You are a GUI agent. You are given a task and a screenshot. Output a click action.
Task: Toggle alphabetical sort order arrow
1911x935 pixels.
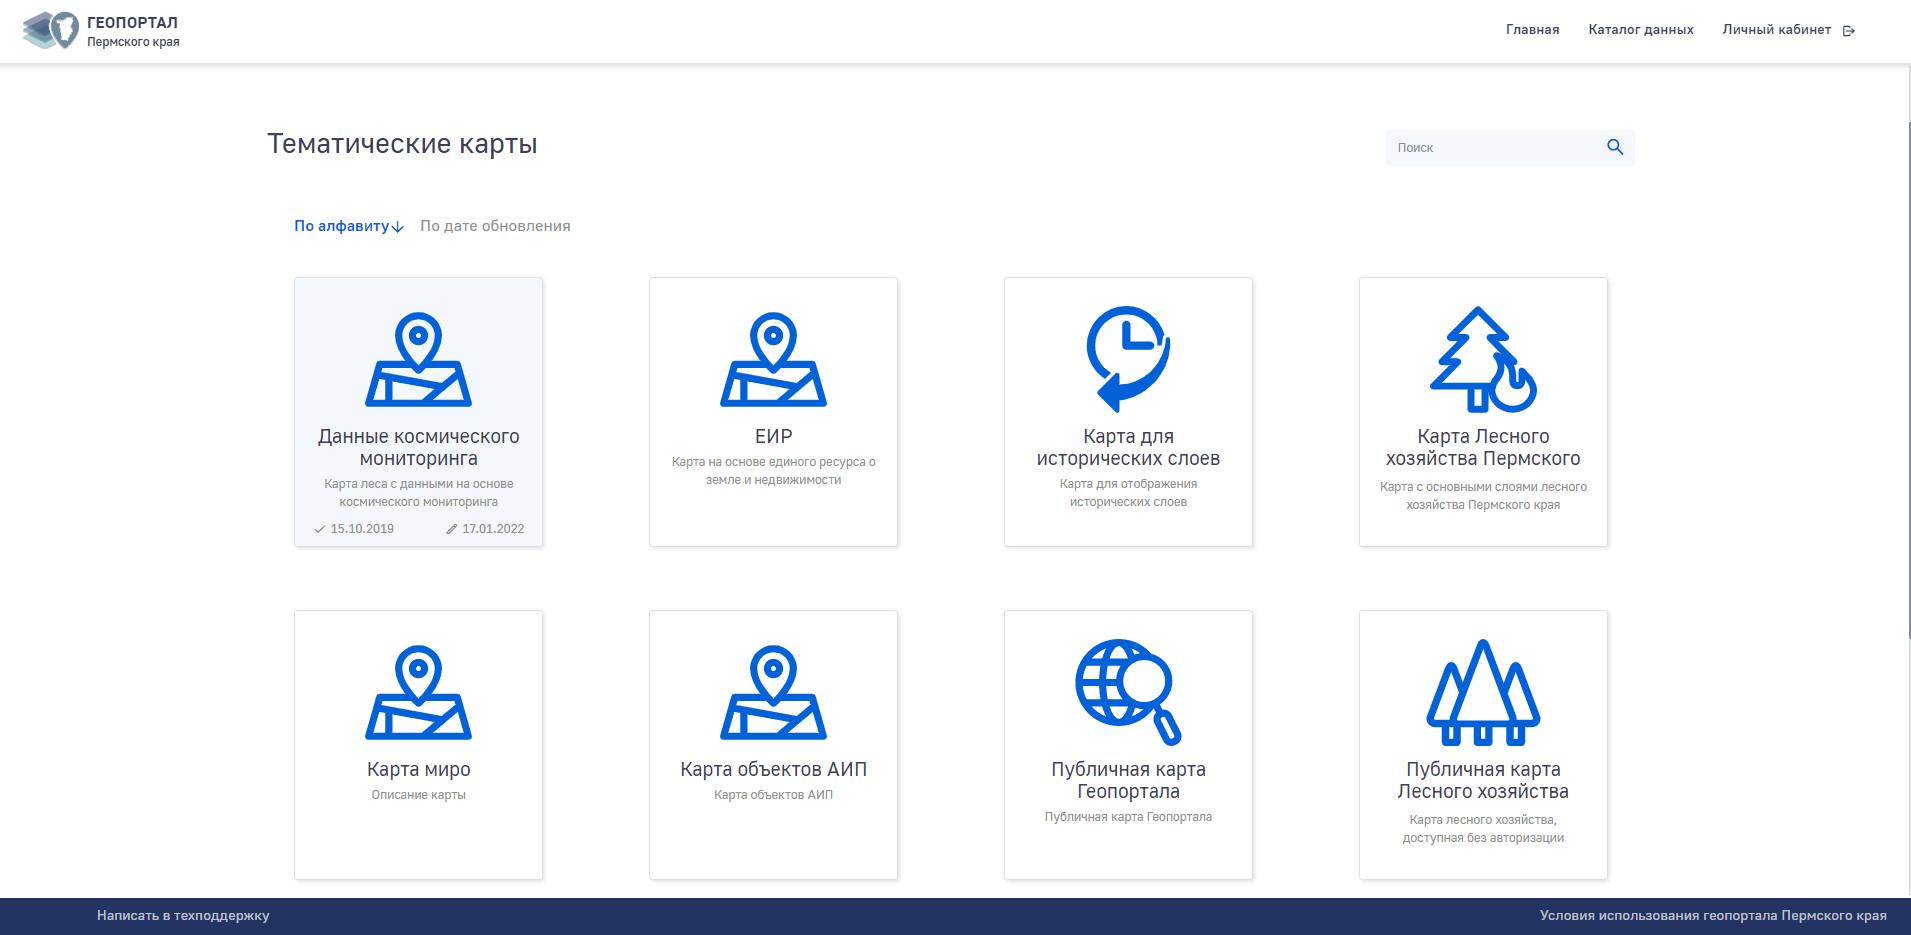click(398, 227)
